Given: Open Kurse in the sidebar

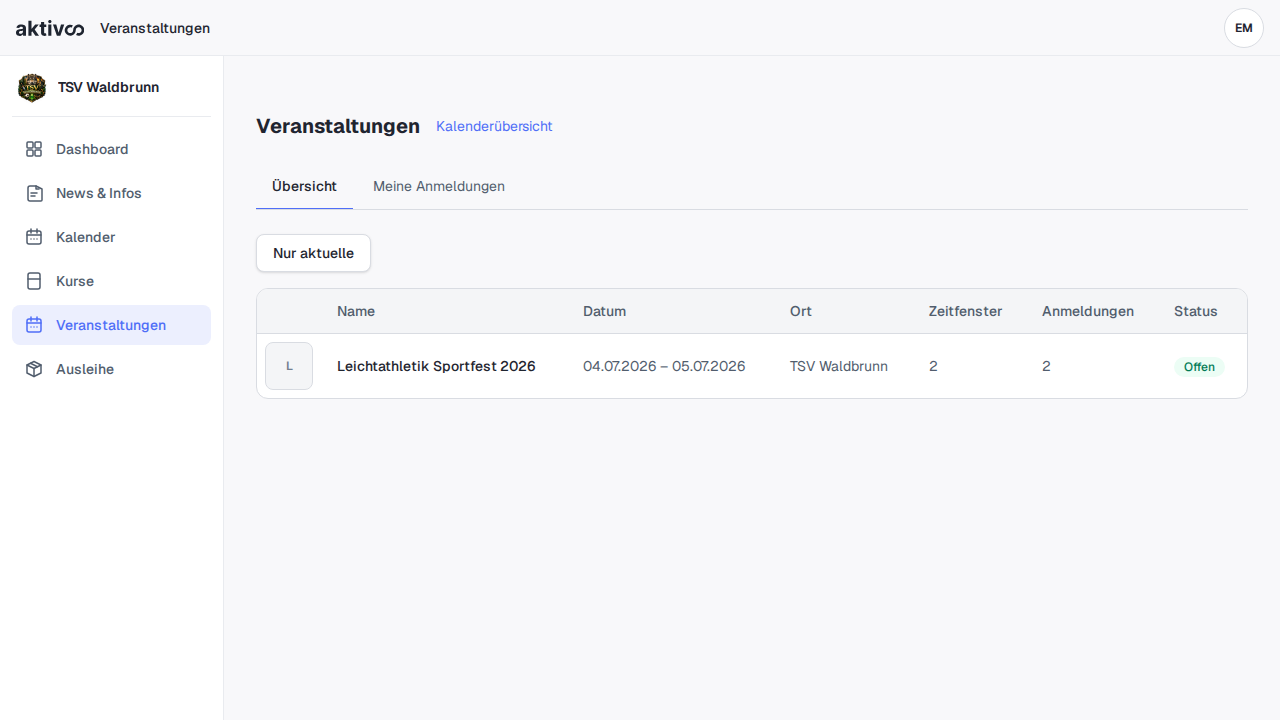Looking at the screenshot, I should (111, 281).
